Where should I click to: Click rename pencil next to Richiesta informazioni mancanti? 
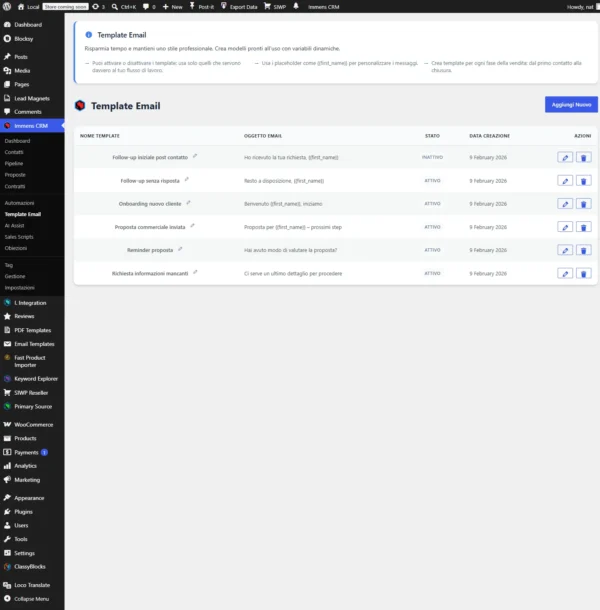pos(195,272)
